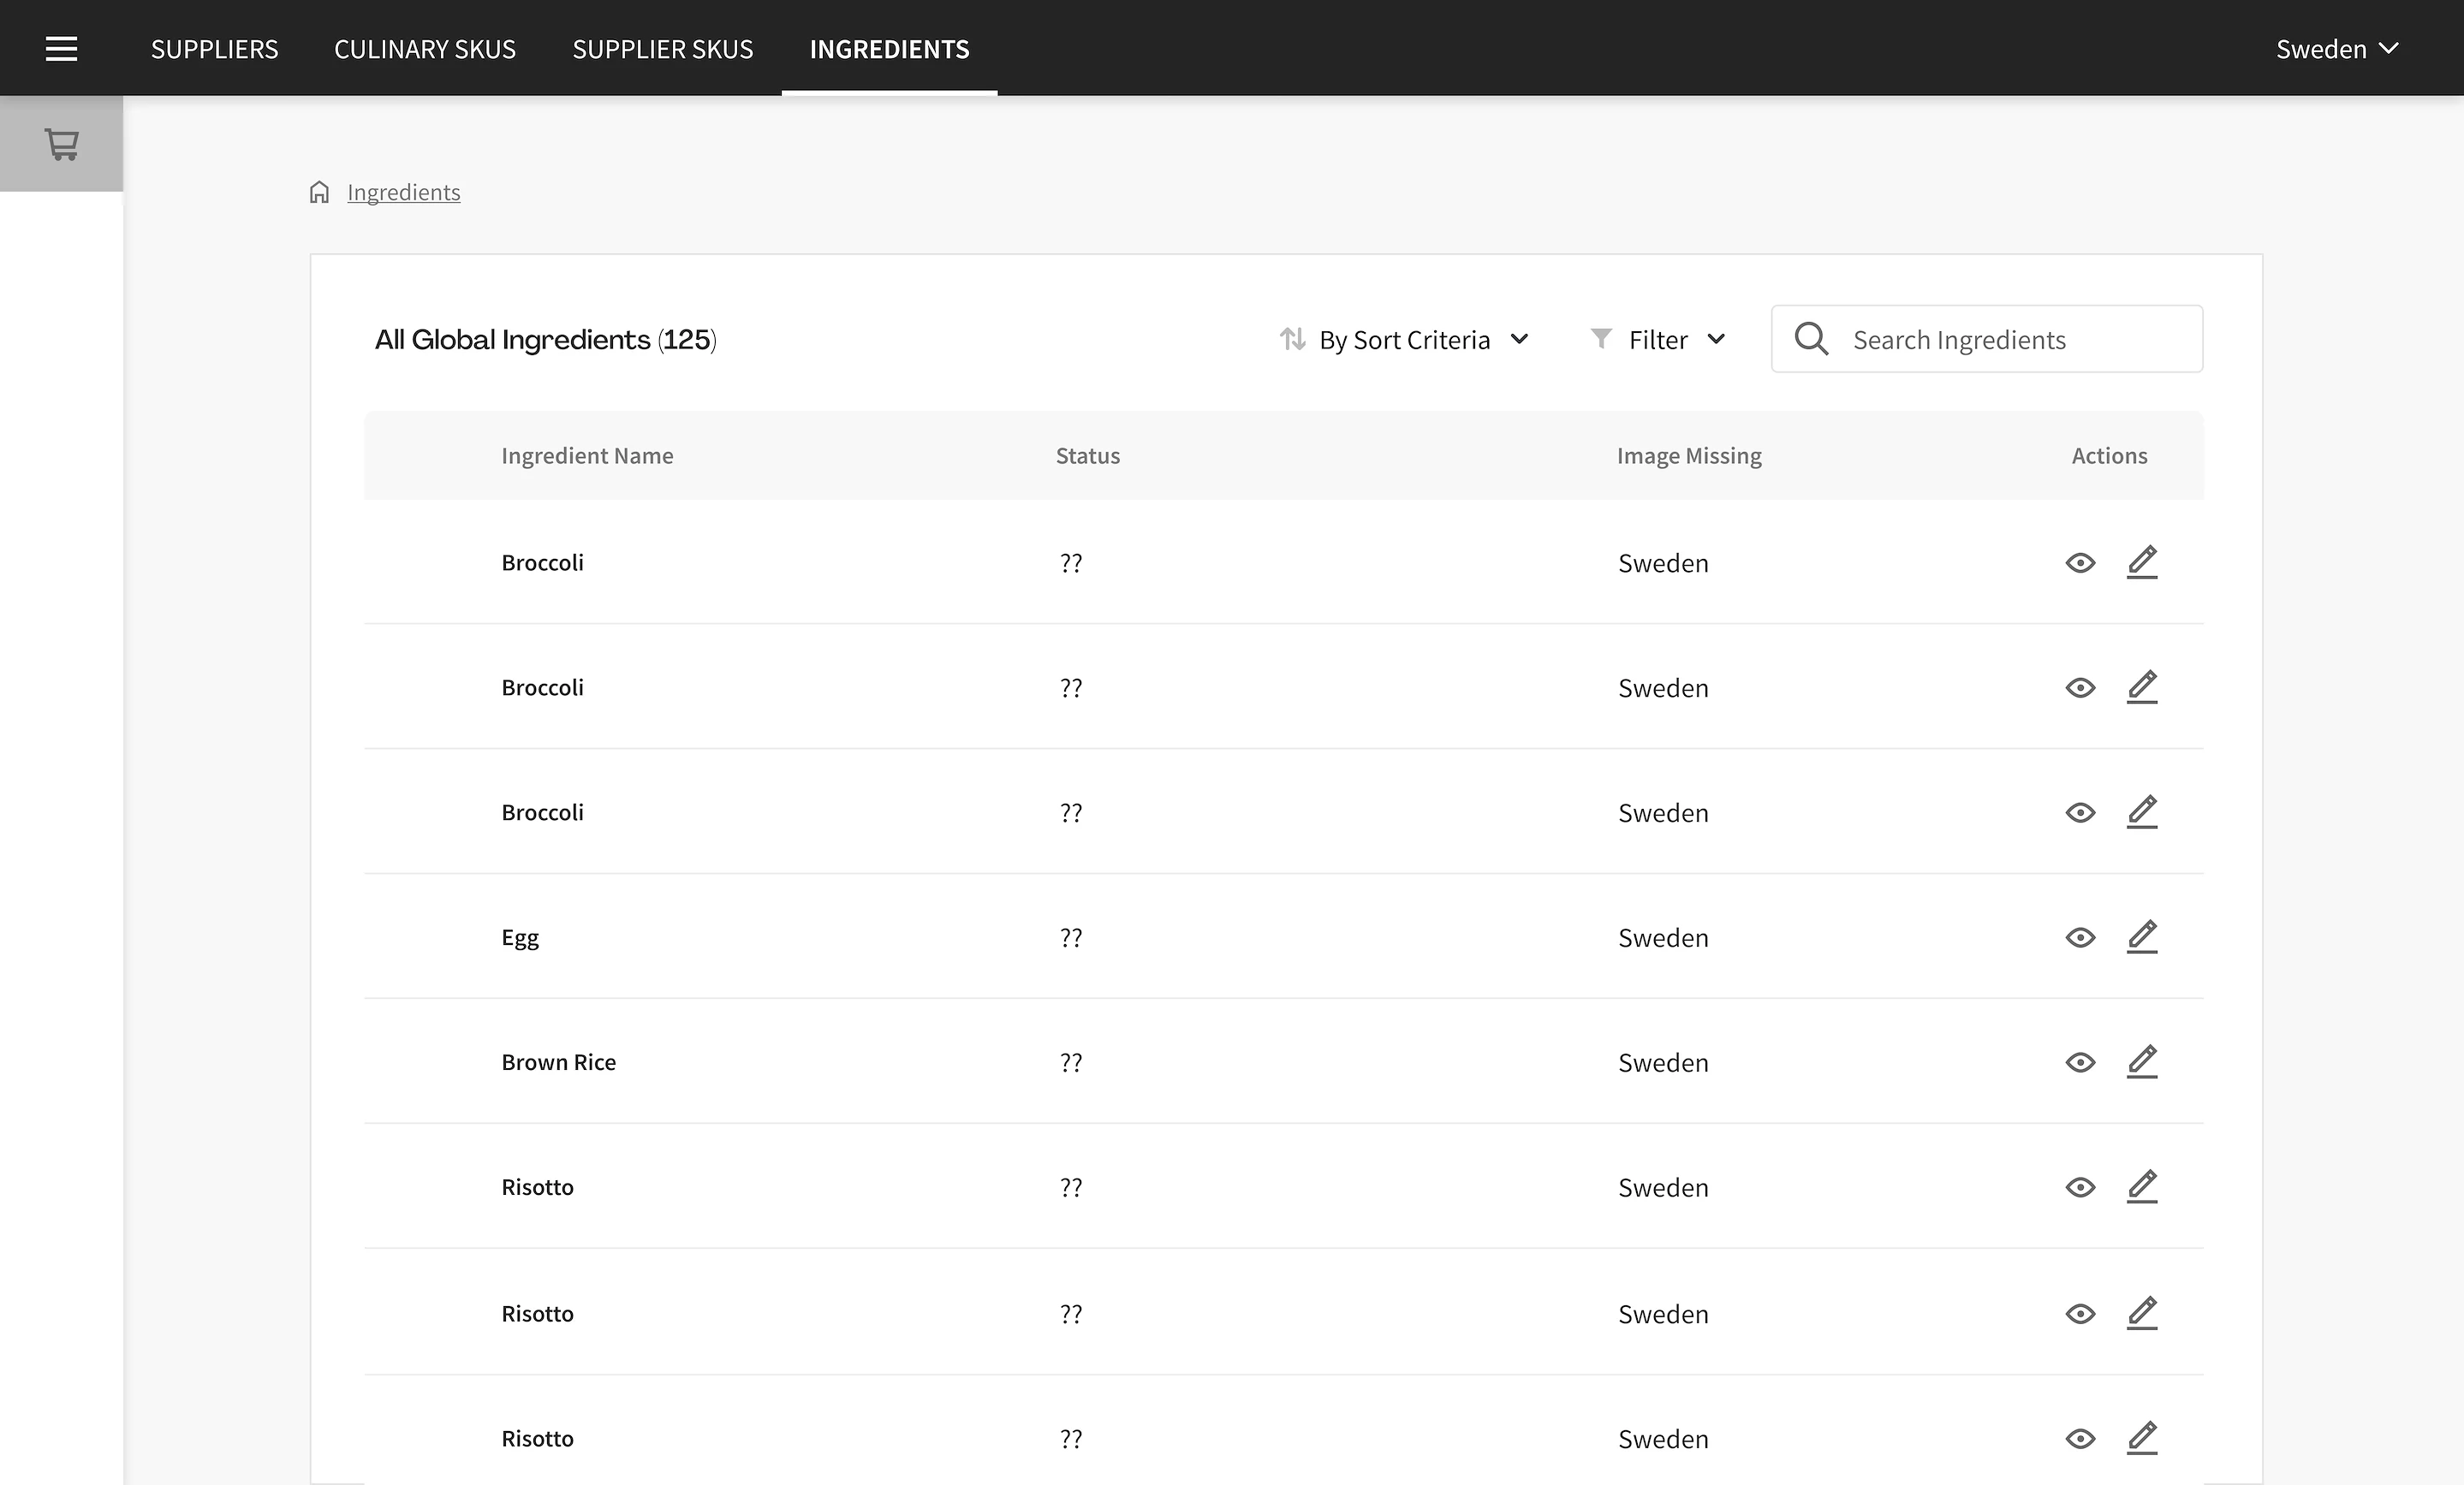Click the shopping cart sidebar icon
Screen dimensions: 2464x1485
pyautogui.click(x=61, y=144)
